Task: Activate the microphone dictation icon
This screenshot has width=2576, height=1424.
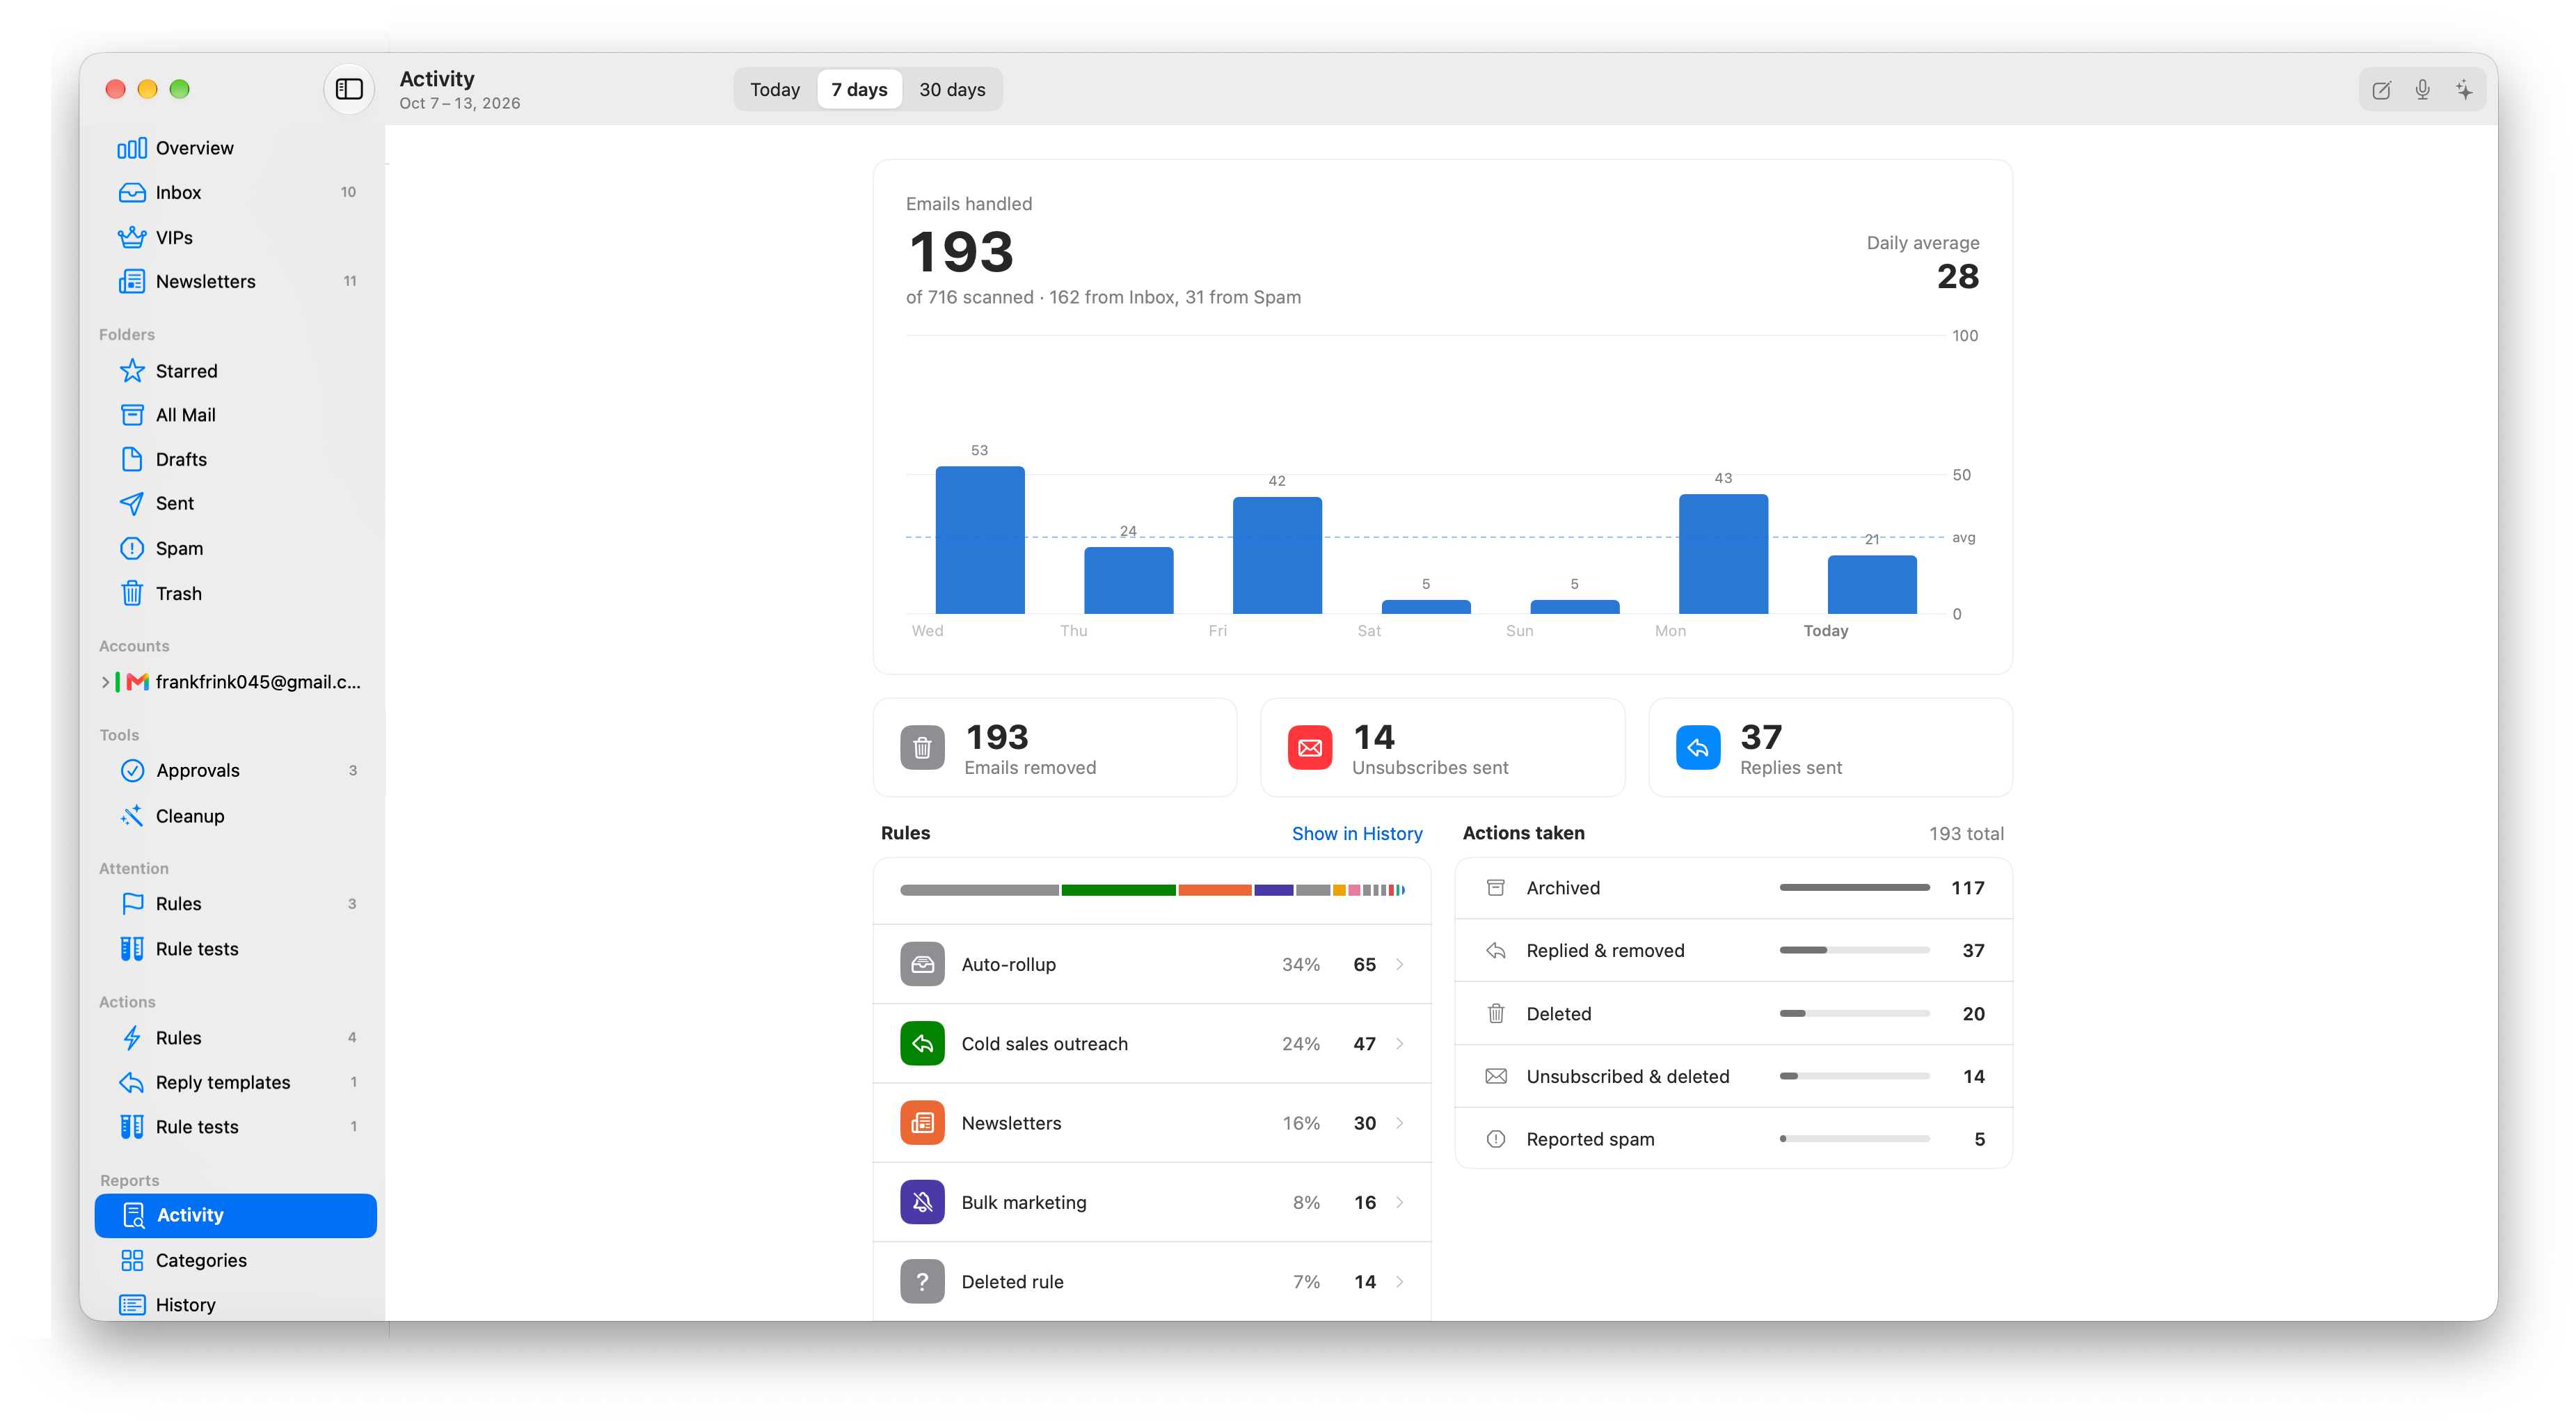Action: [2422, 90]
